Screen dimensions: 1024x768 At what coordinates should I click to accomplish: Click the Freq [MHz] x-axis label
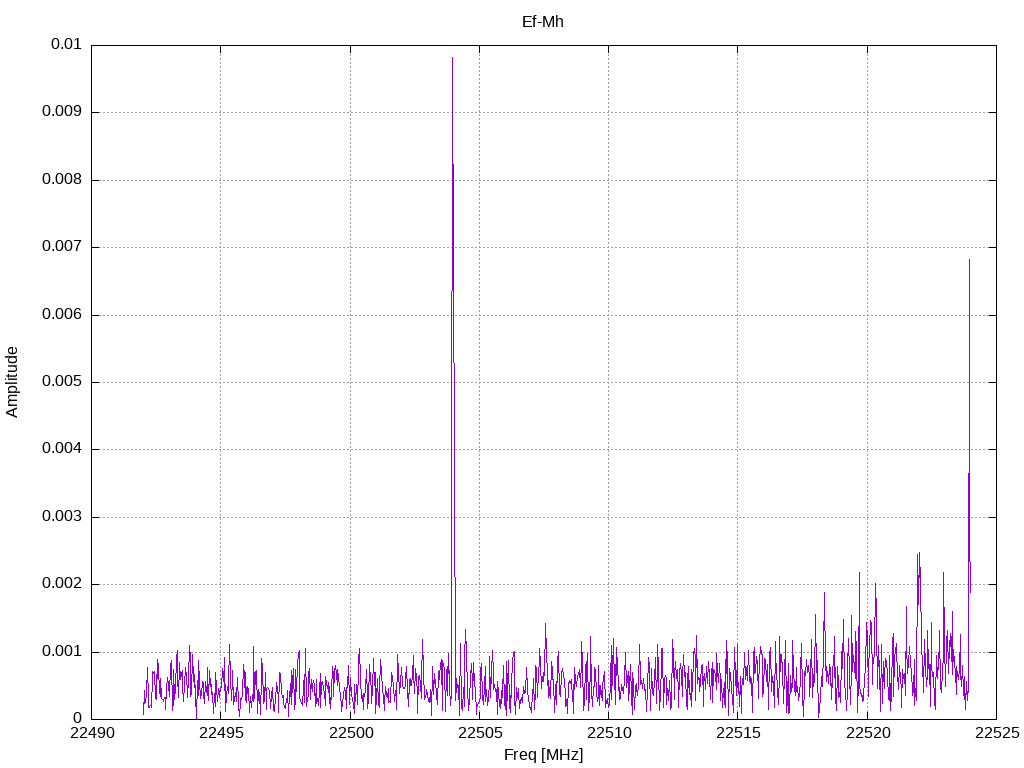point(543,755)
